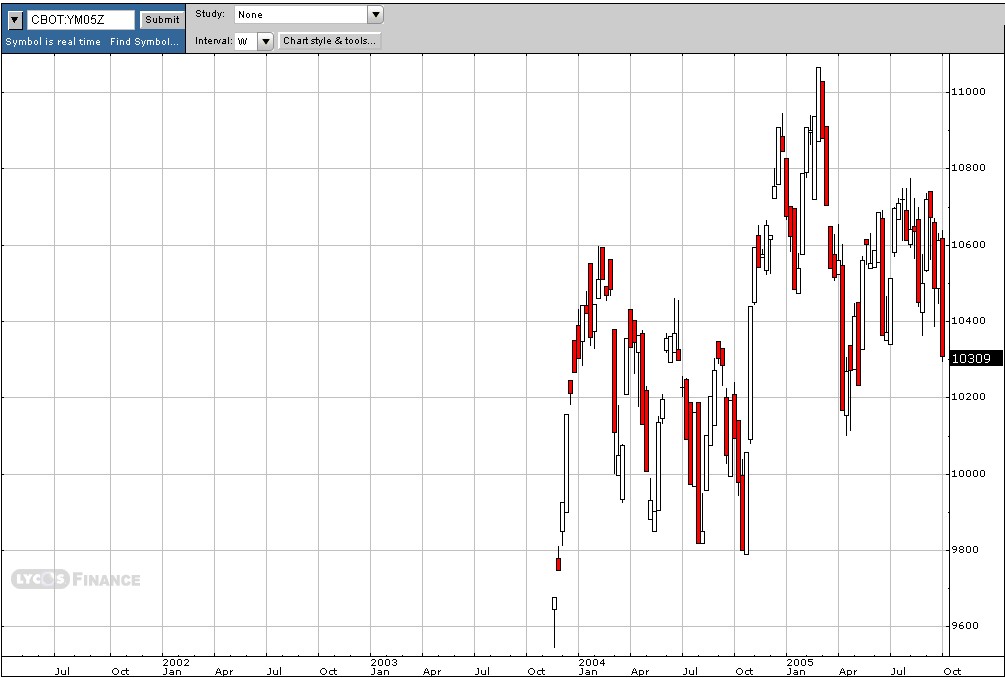Screen dimensions: 1005x678
Task: Click the CBOT:YM05Z symbol input field
Action: coord(81,20)
